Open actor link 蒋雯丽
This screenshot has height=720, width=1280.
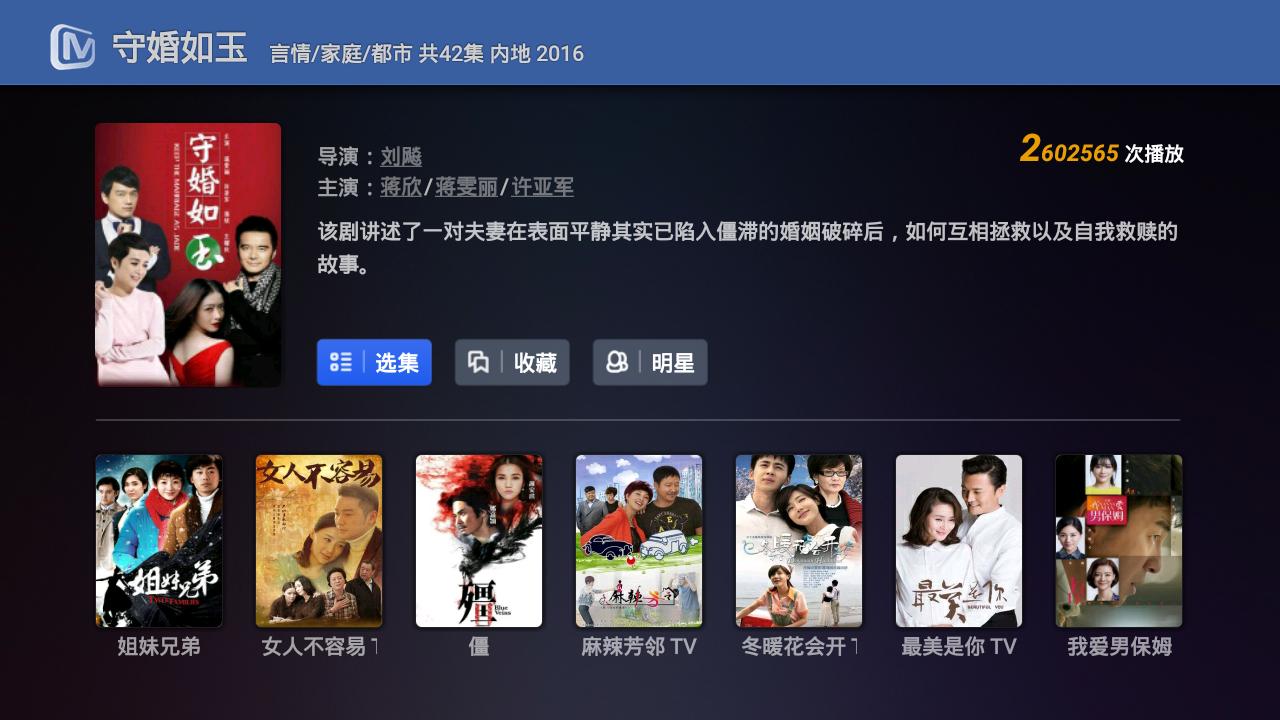466,188
